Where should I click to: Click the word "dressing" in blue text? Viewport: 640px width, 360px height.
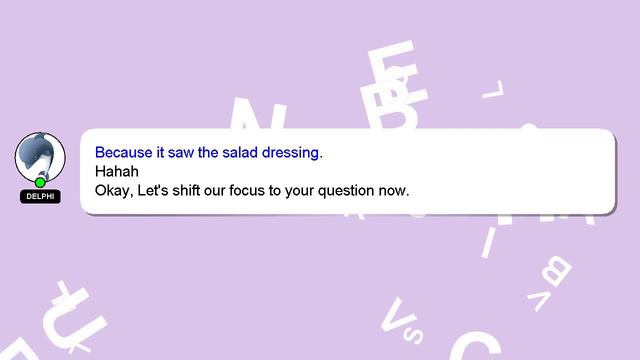pos(290,153)
